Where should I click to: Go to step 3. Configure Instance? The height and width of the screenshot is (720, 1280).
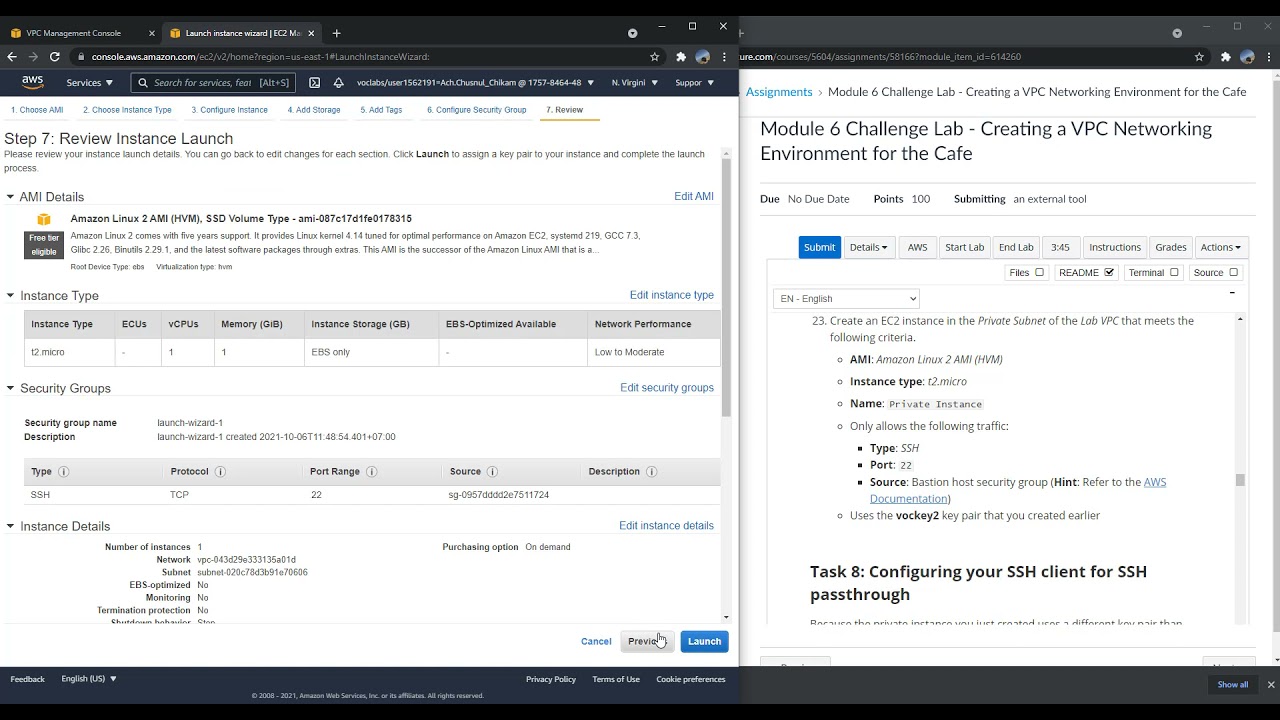tap(230, 110)
